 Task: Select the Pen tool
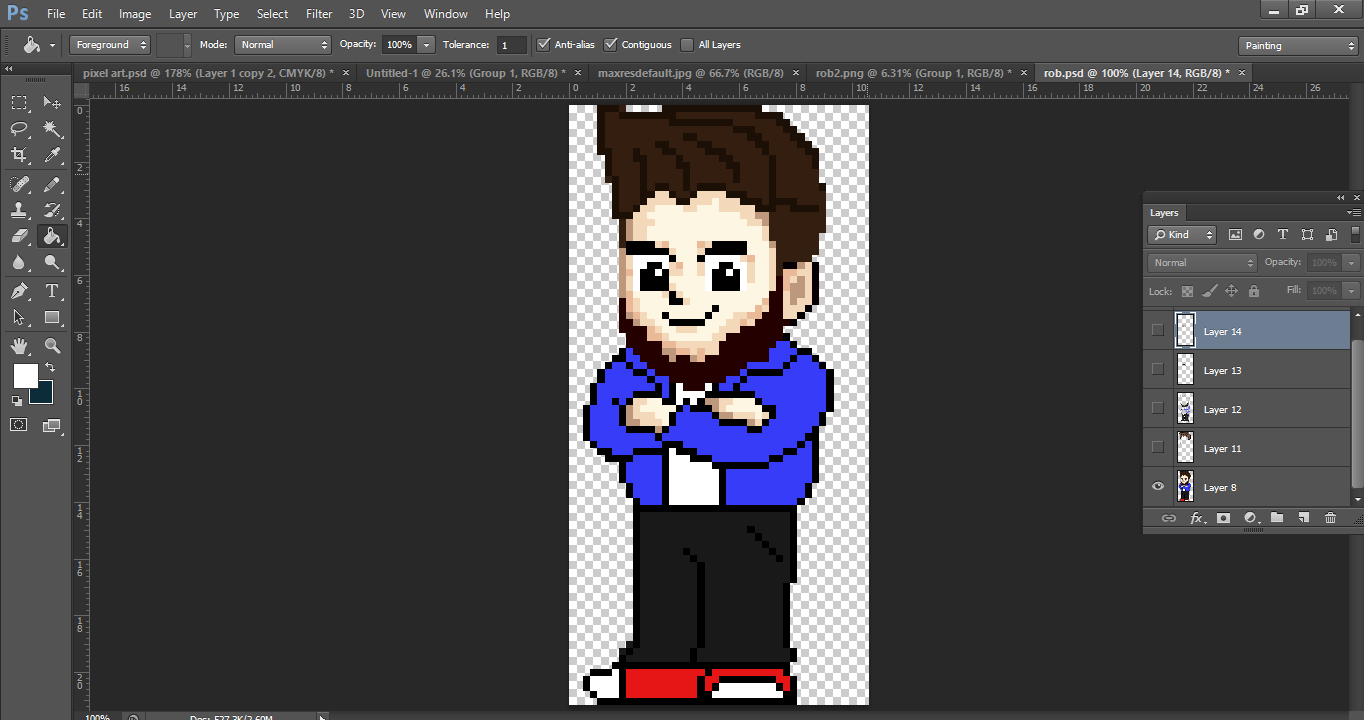[19, 291]
